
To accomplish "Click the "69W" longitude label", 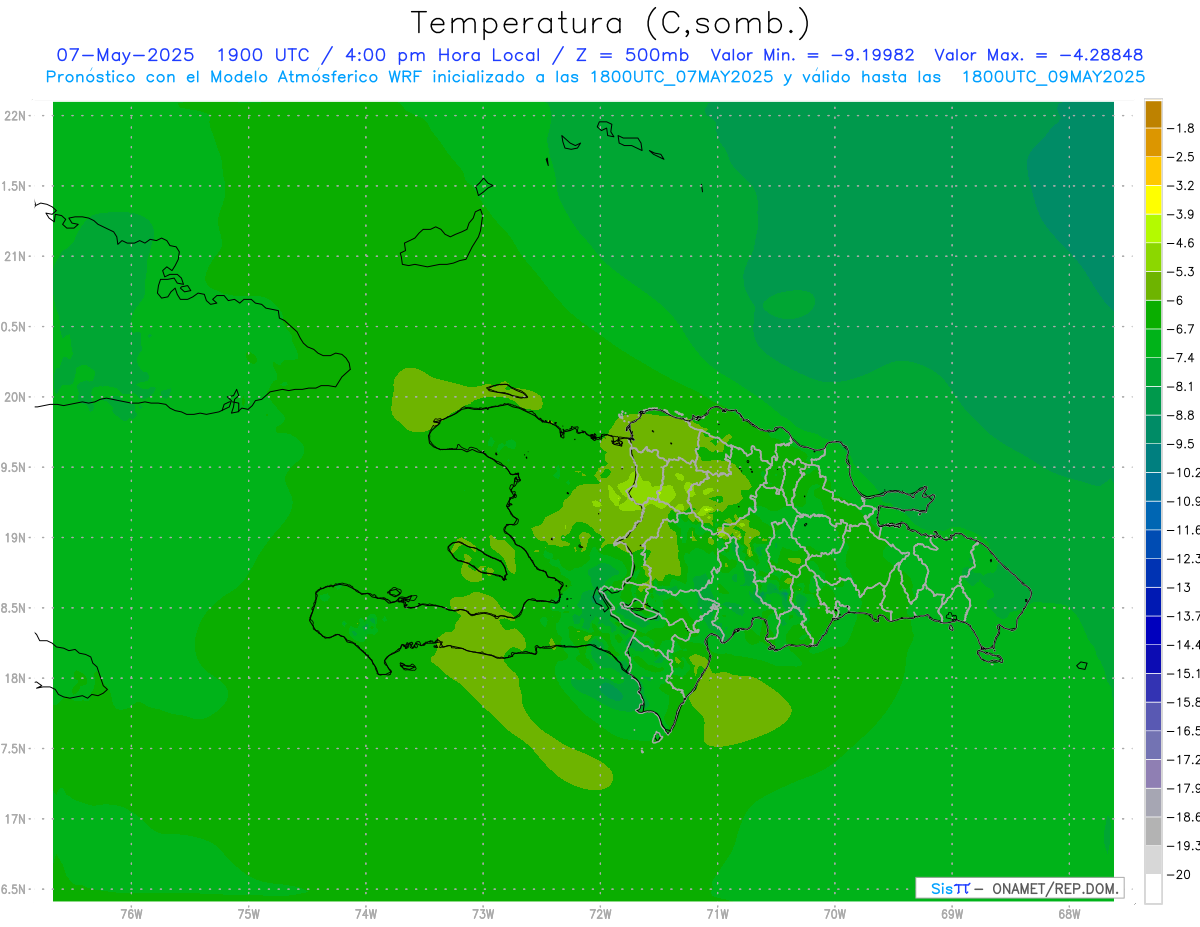I will coord(952,914).
